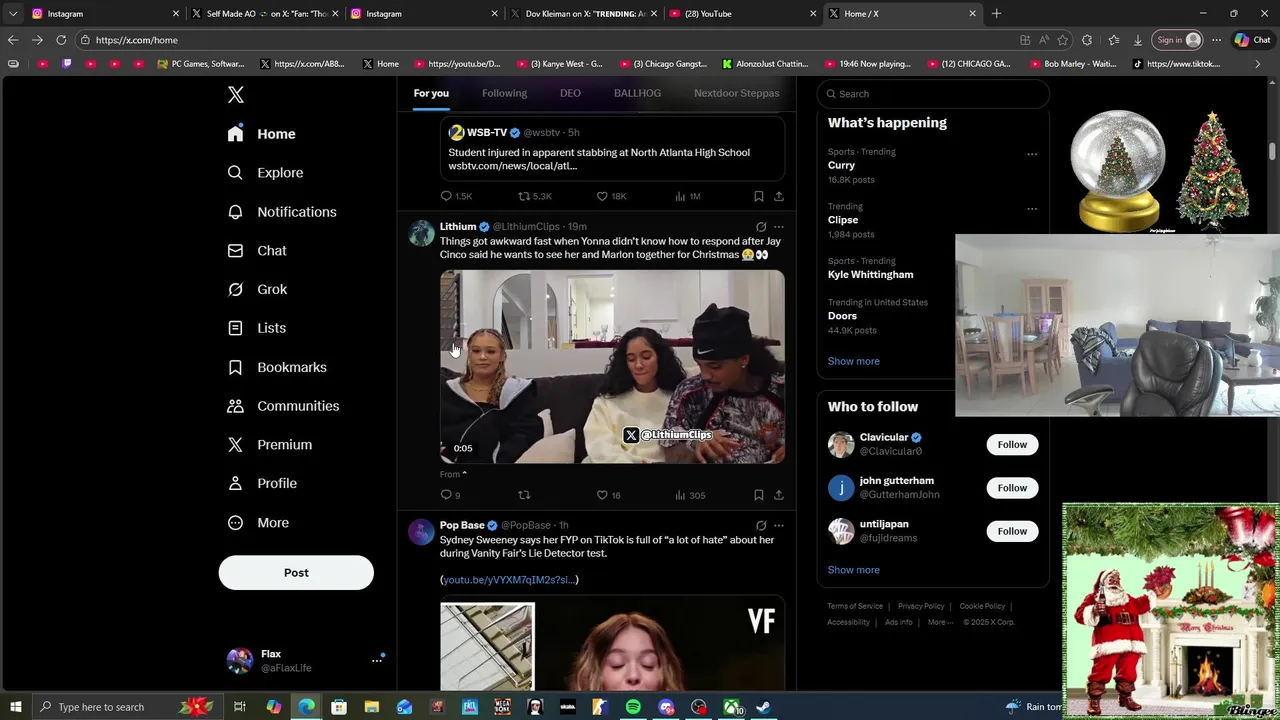Open new browser tab
The width and height of the screenshot is (1280, 720).
(x=996, y=14)
